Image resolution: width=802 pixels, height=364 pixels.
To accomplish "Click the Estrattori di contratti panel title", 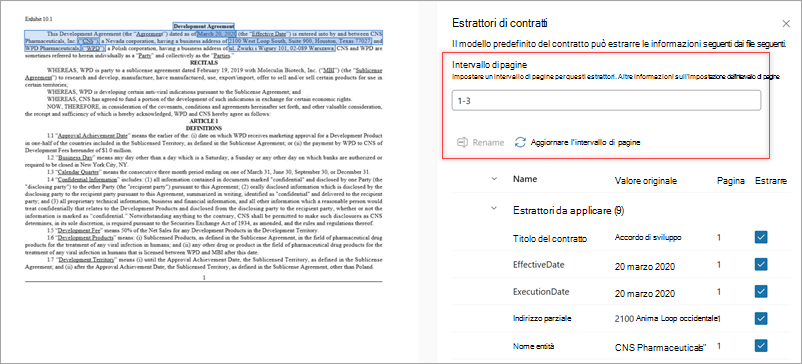I will point(500,22).
